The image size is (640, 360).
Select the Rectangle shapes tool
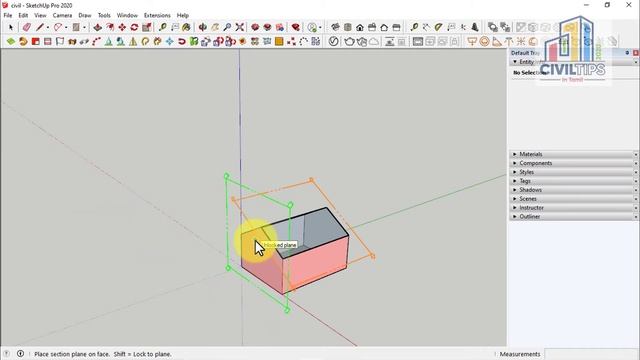(76, 27)
